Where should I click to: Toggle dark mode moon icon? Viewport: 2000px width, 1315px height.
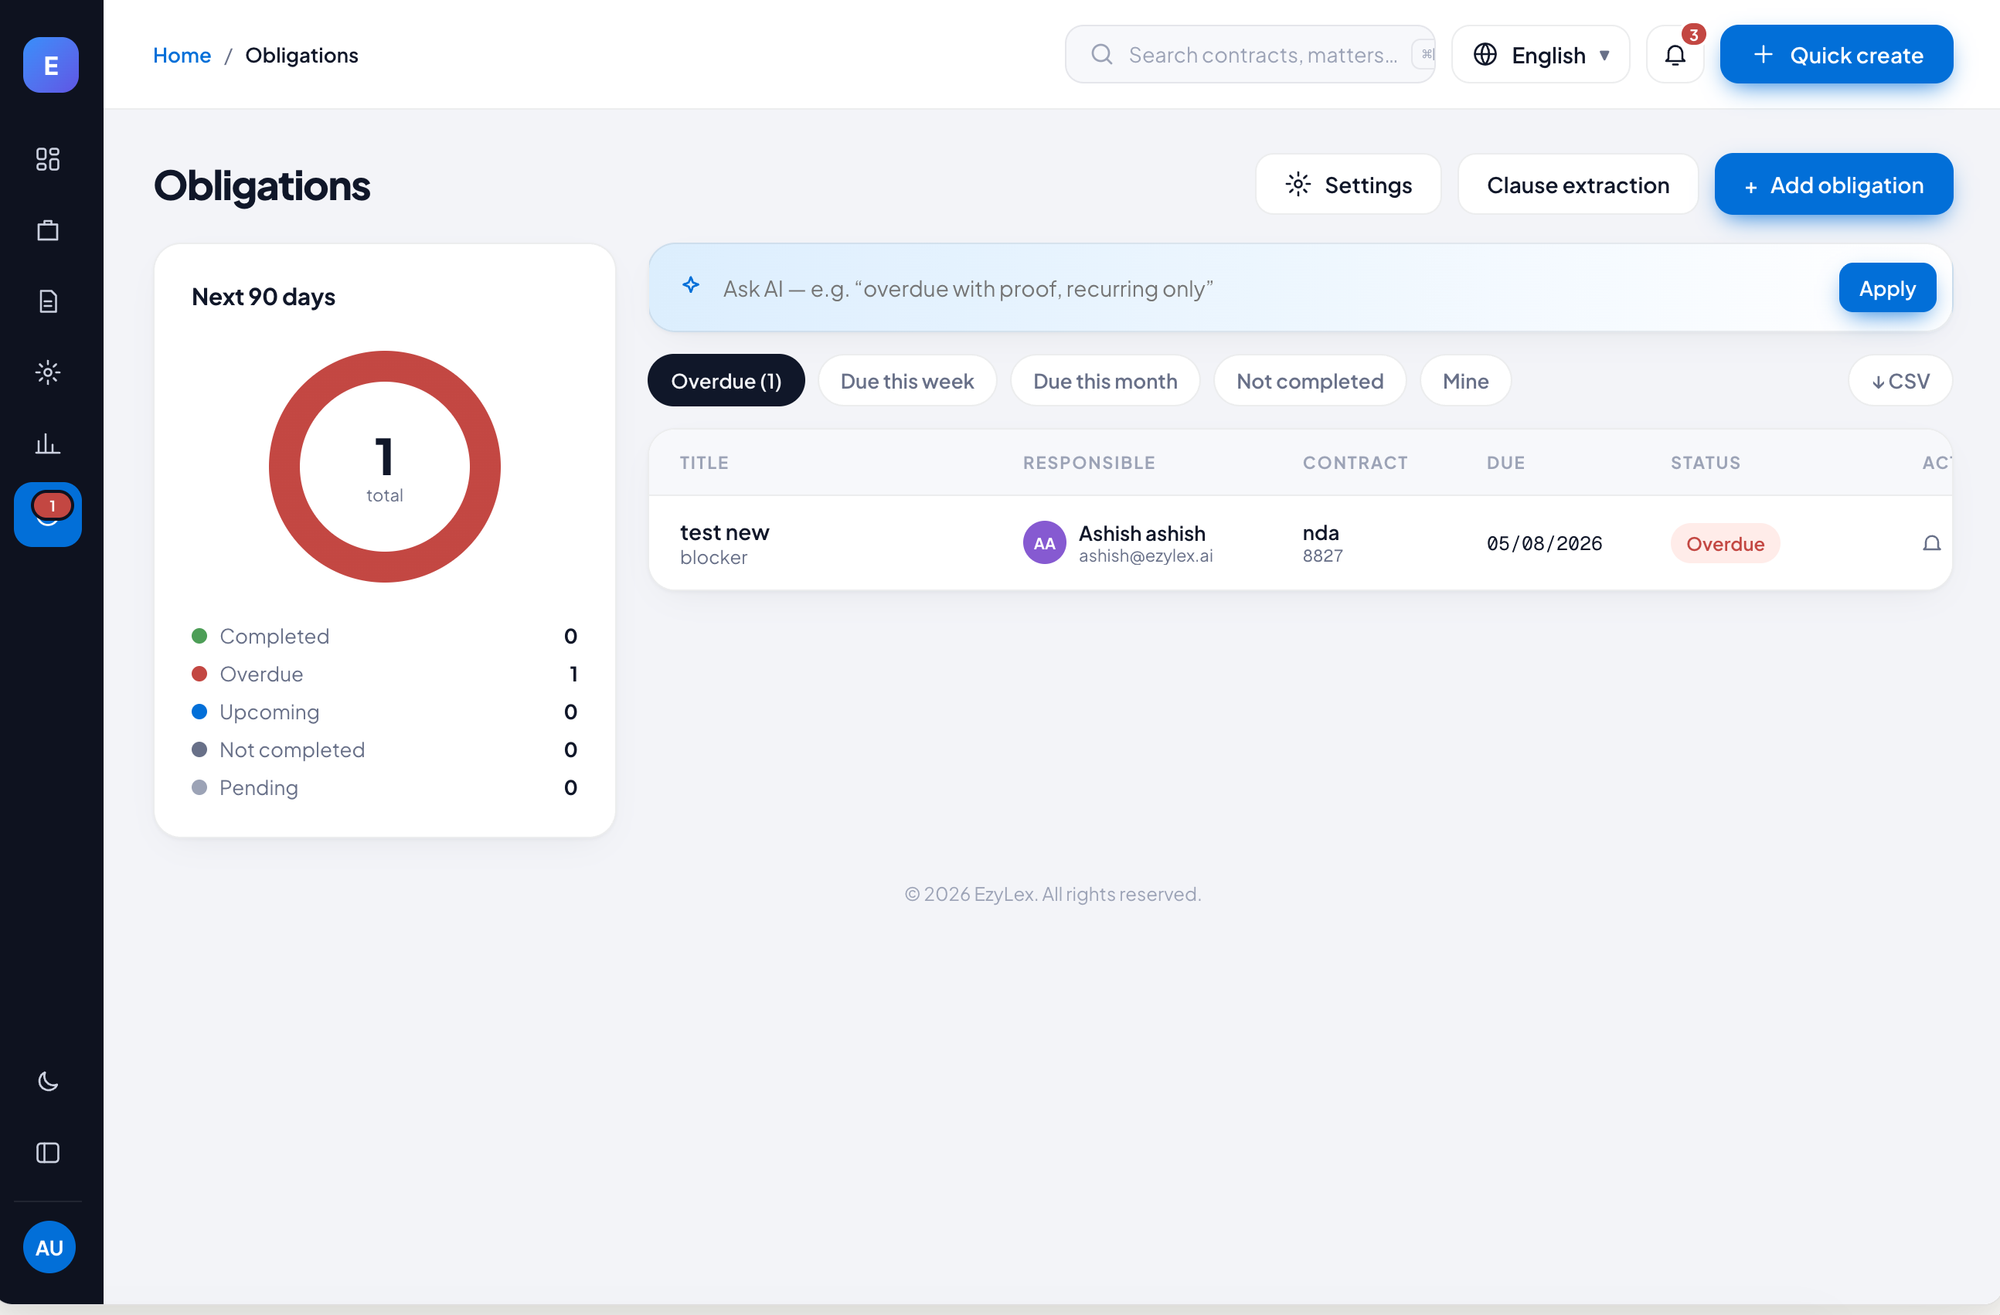click(48, 1081)
